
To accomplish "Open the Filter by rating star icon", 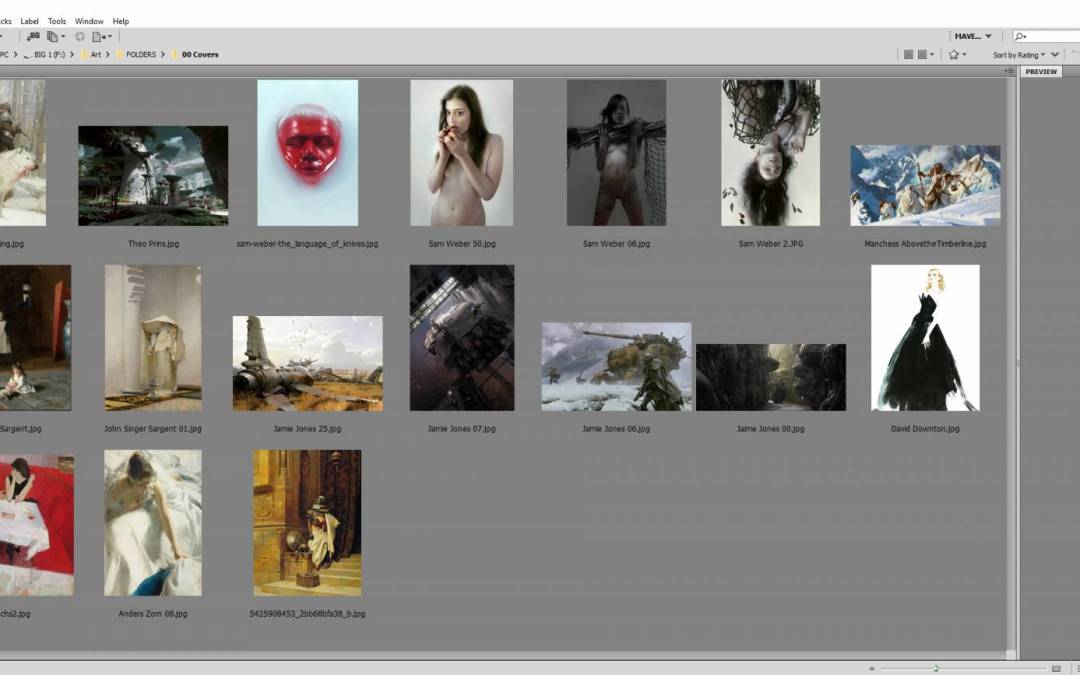I will pyautogui.click(x=956, y=55).
